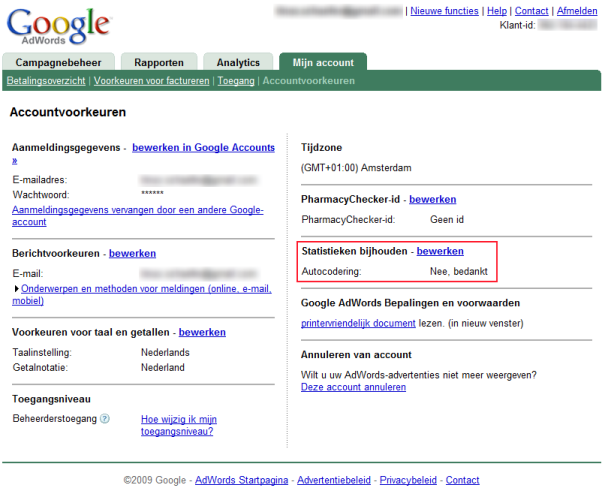
Task: Click the Accountvoorkeuren page heading
Action: (x=68, y=112)
